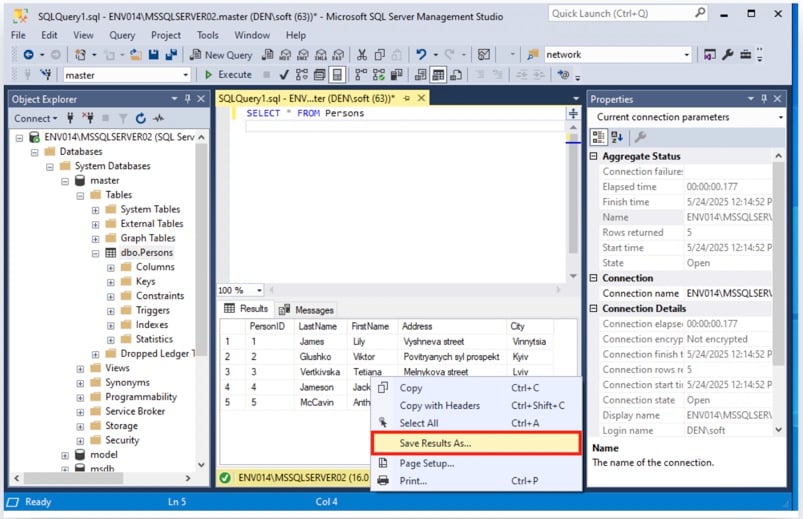Switch to the Messages tab
The image size is (803, 519).
pos(307,310)
